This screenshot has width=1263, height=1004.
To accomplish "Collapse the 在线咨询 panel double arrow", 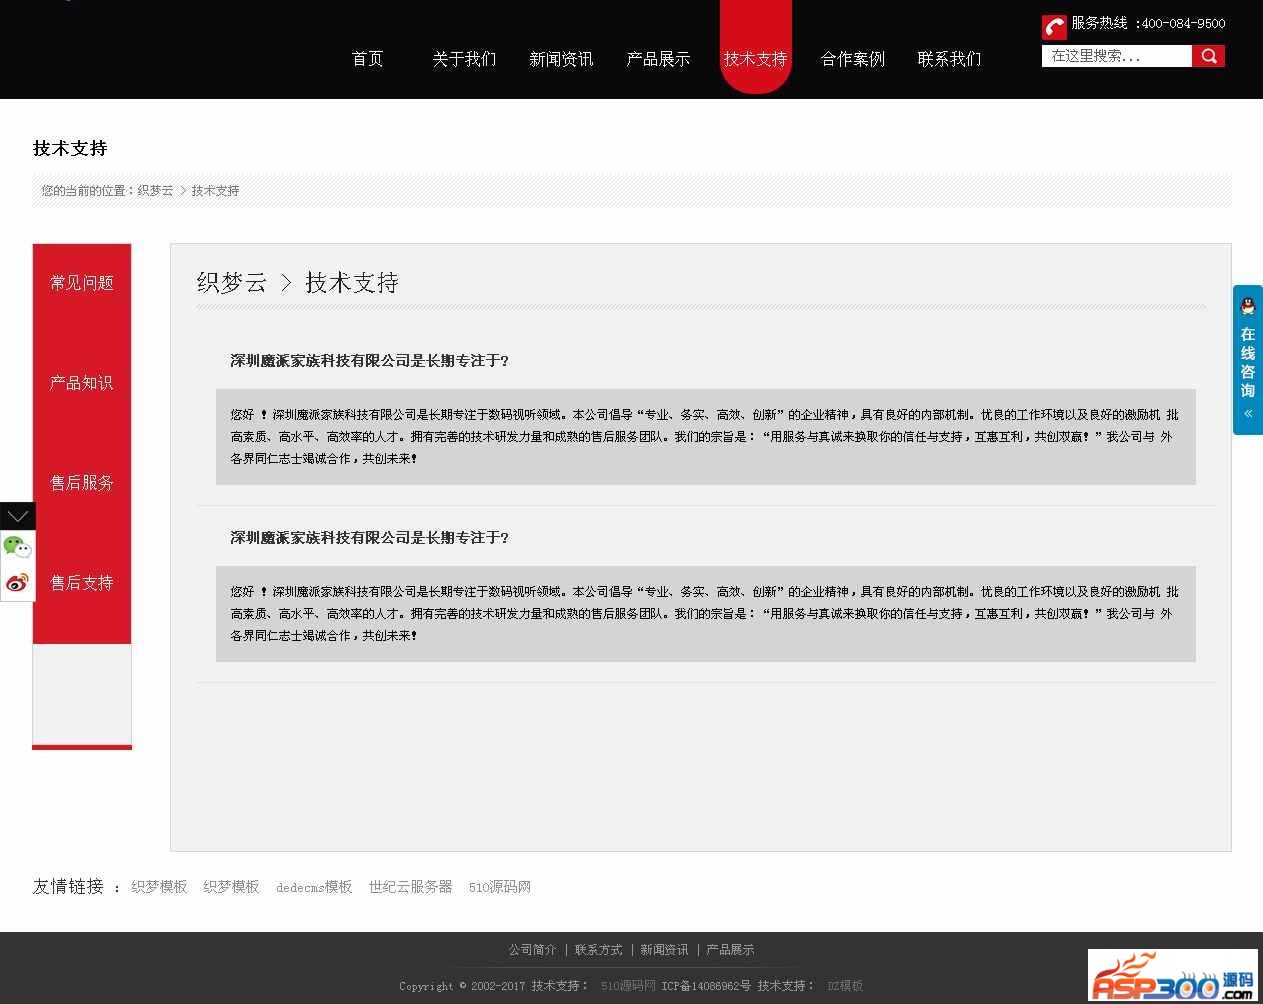I will [1248, 413].
